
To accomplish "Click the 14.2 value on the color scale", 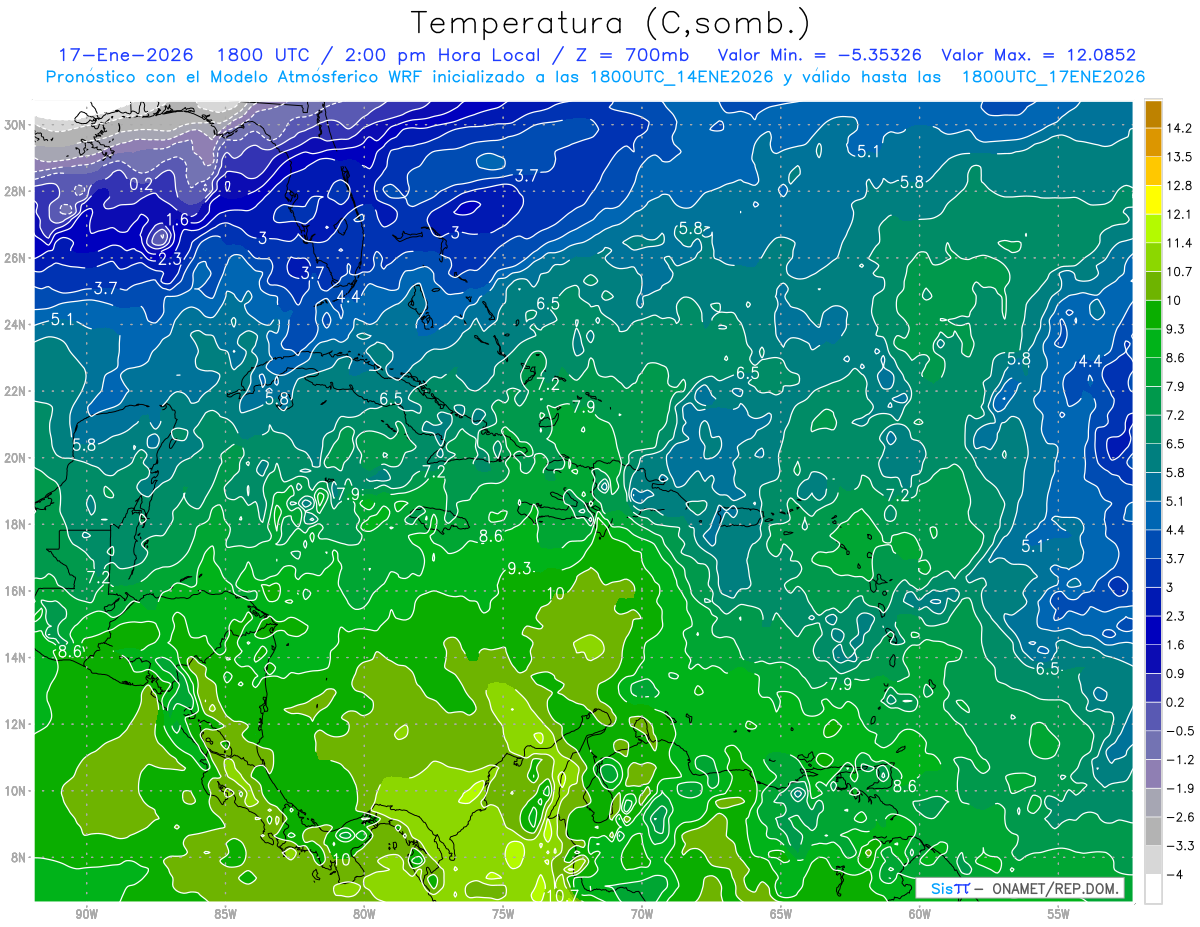I will (1179, 128).
